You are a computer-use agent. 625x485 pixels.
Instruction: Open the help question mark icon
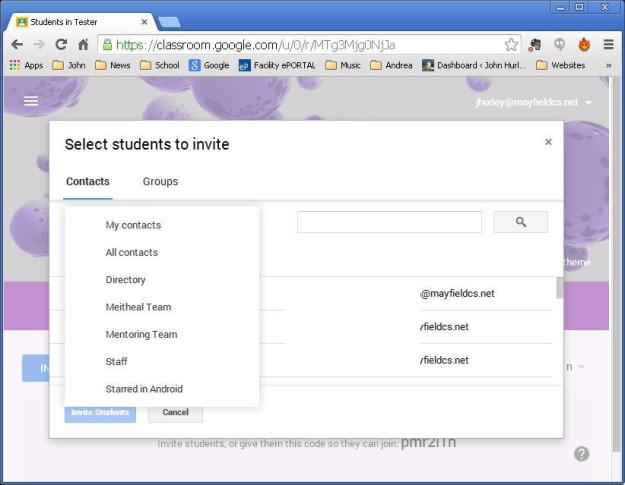(582, 454)
